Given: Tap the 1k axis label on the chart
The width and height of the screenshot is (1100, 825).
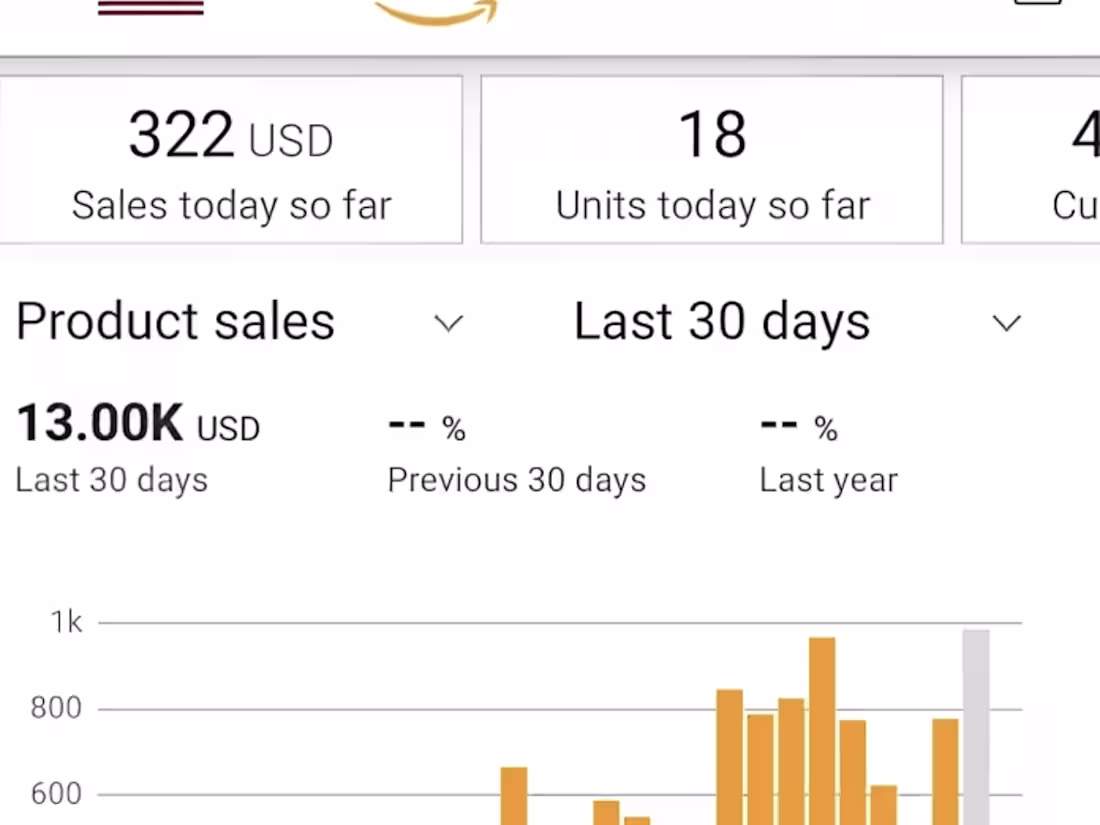Looking at the screenshot, I should point(66,622).
